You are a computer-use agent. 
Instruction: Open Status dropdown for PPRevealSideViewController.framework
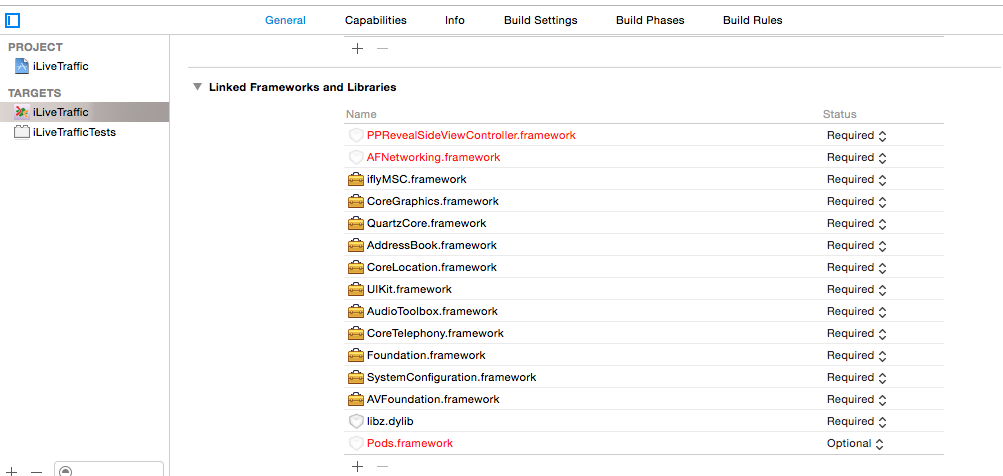tap(857, 136)
